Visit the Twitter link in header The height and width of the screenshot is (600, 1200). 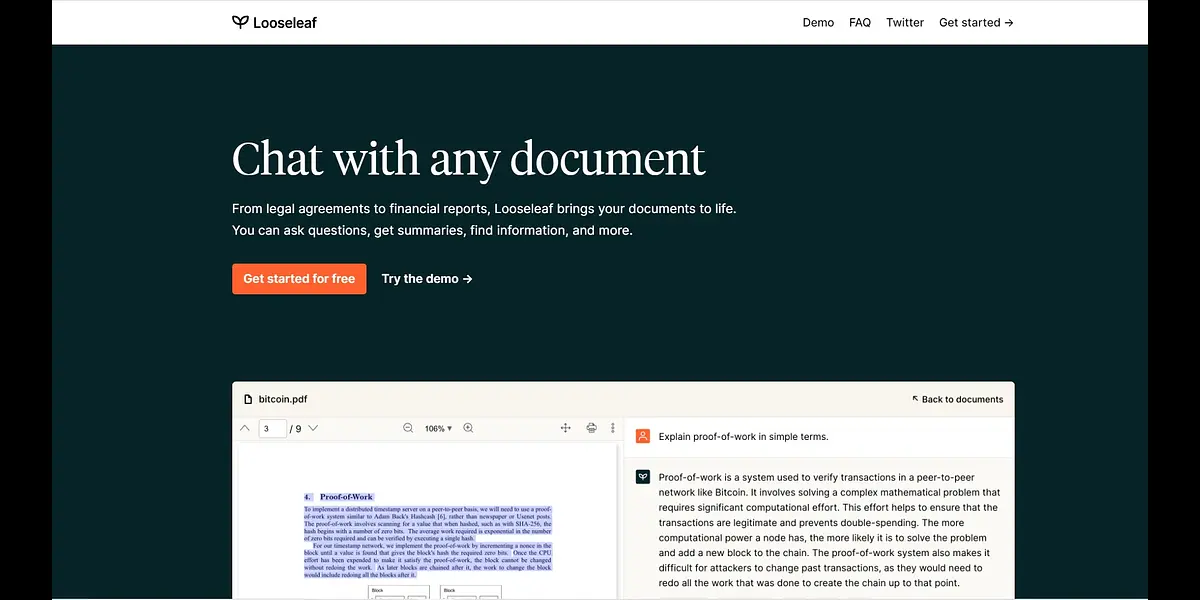coord(905,22)
